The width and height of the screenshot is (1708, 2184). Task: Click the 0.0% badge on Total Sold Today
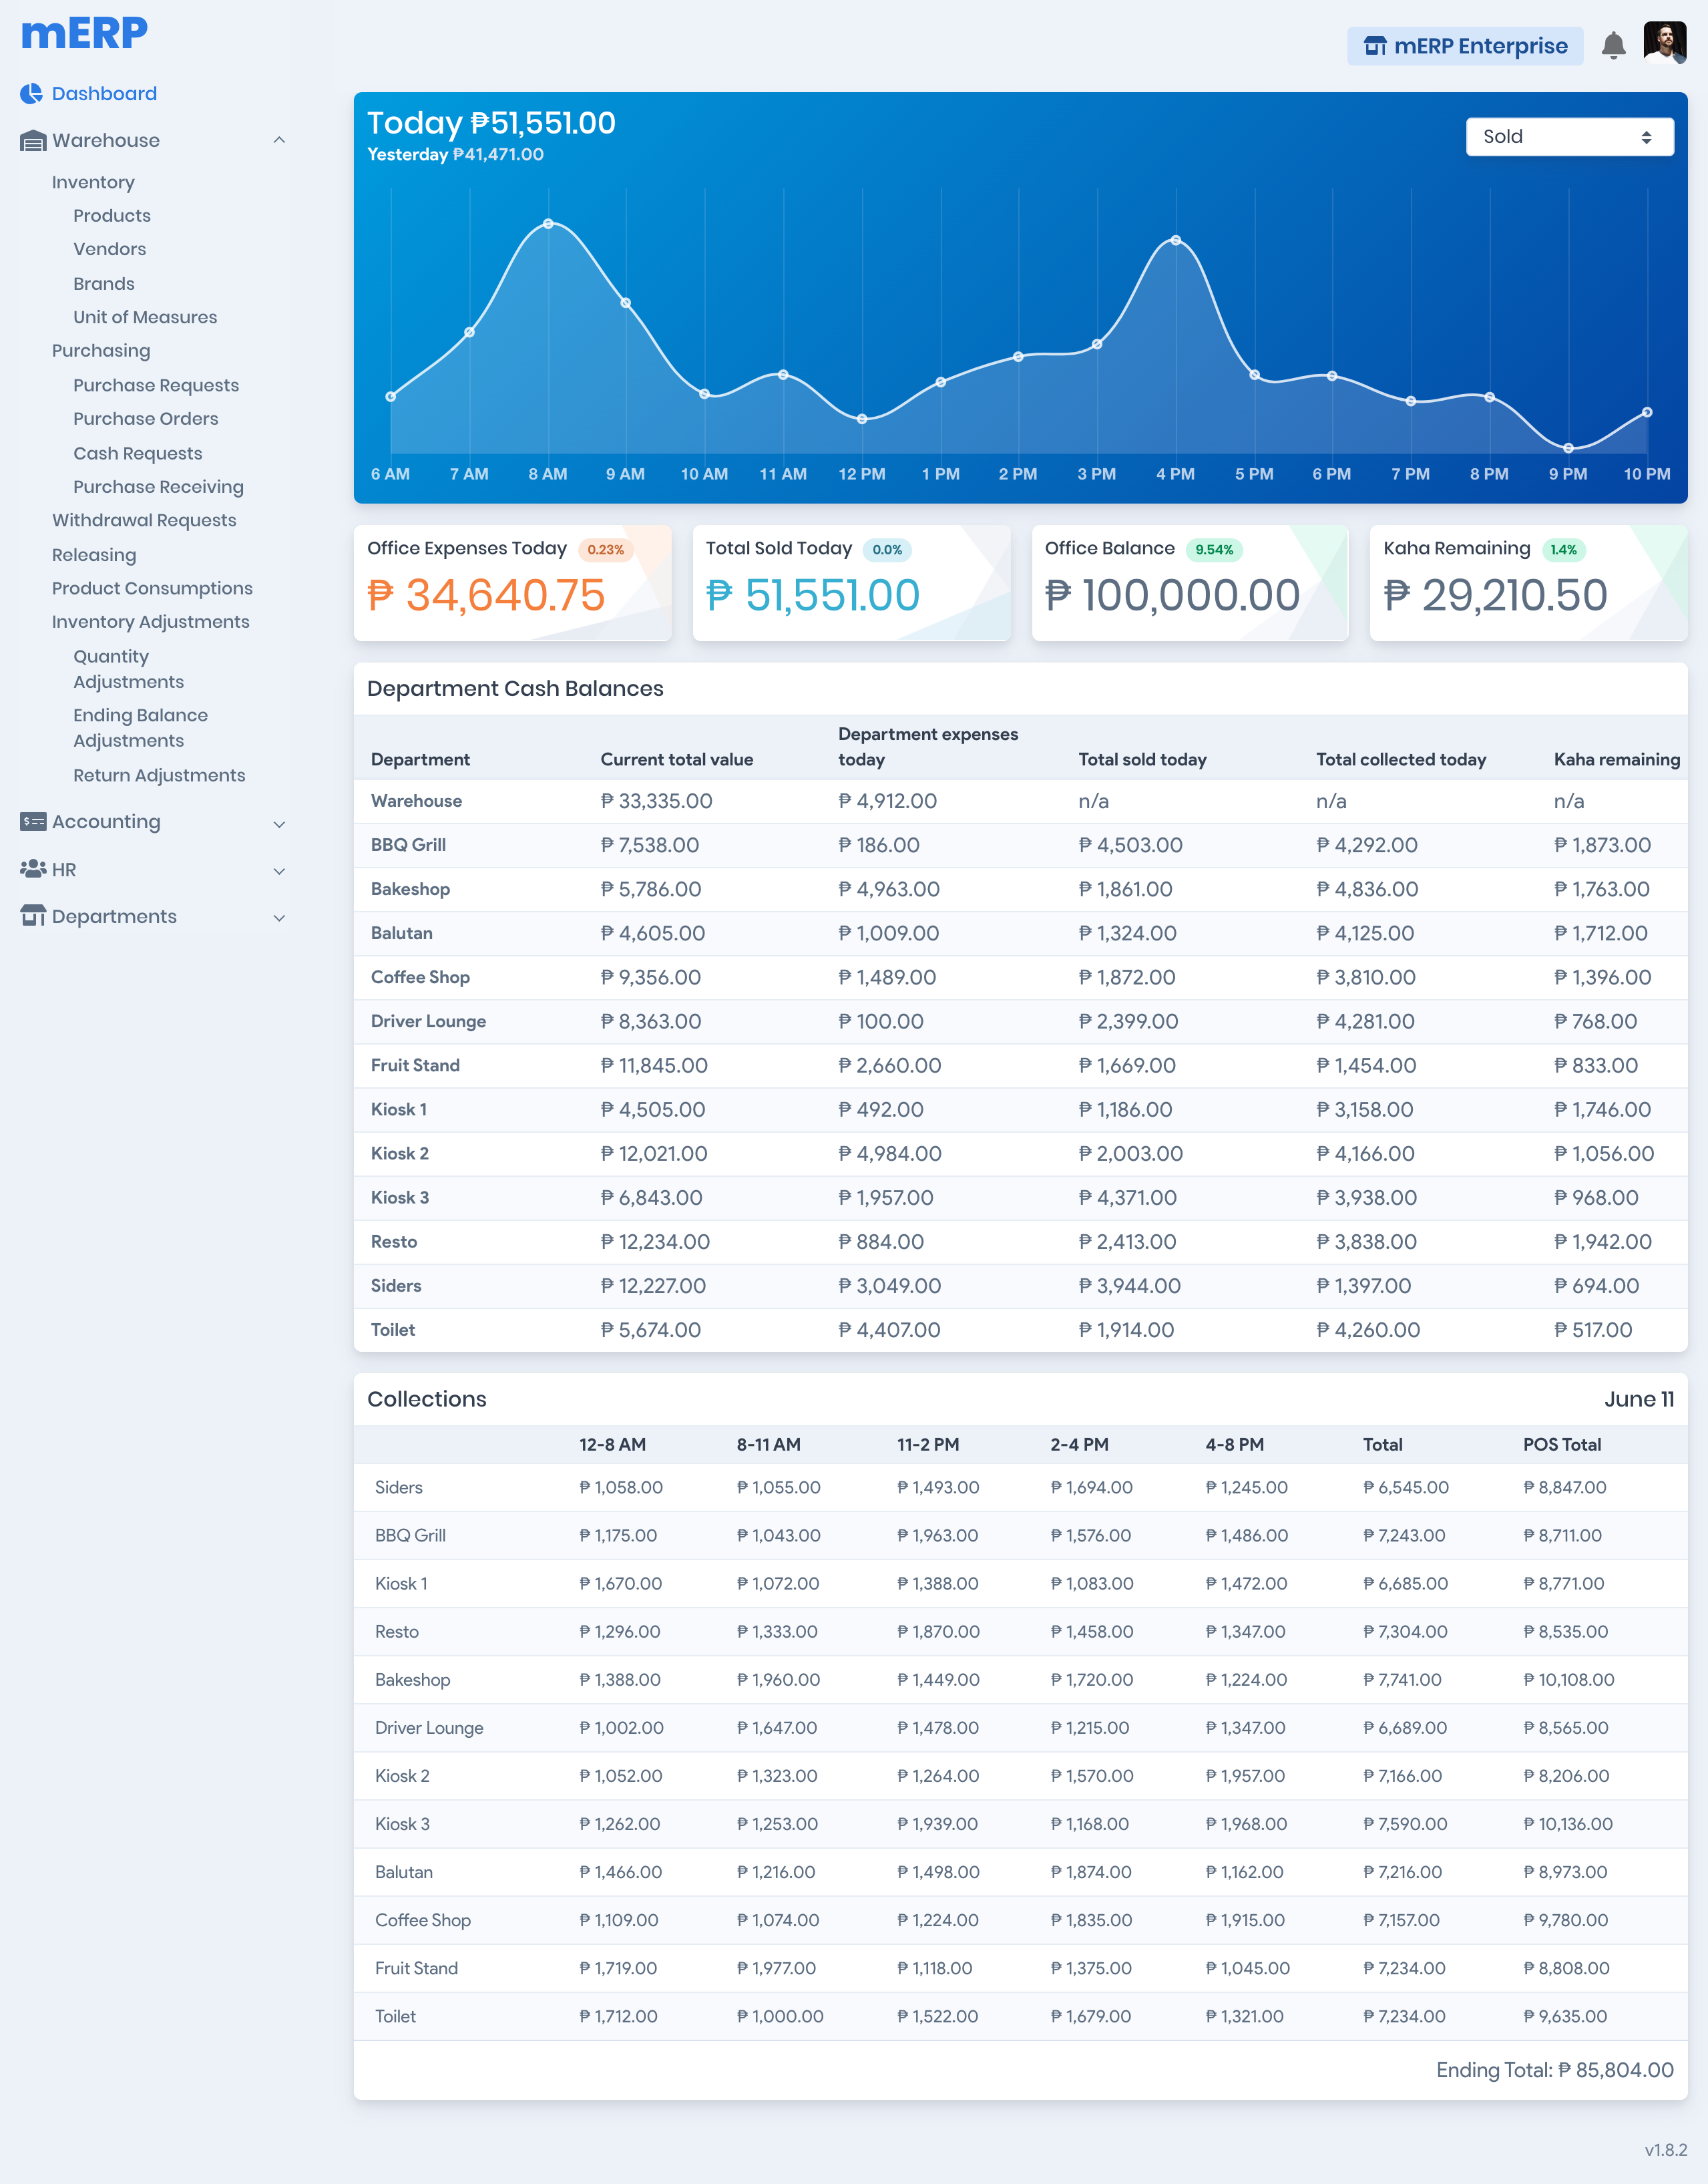coord(886,549)
